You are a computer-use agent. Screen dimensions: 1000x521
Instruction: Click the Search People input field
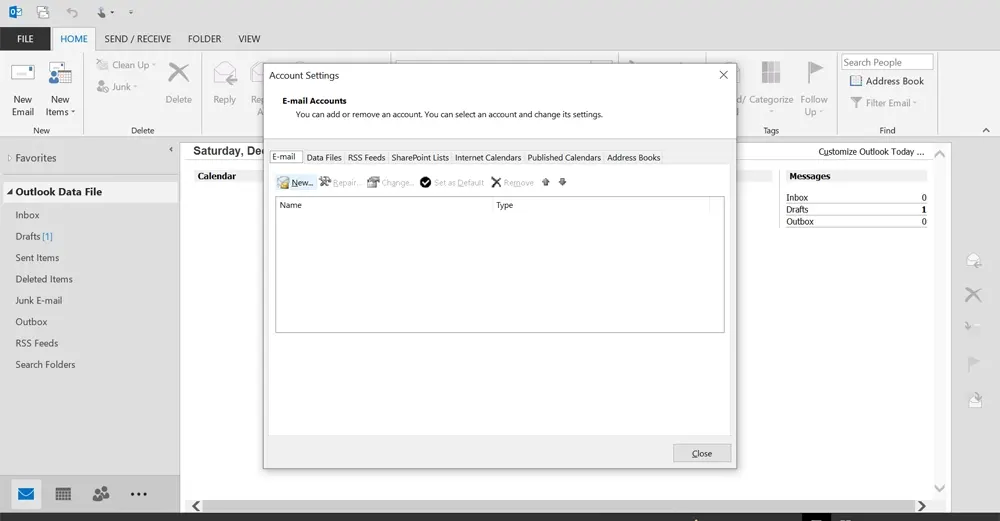click(x=887, y=62)
